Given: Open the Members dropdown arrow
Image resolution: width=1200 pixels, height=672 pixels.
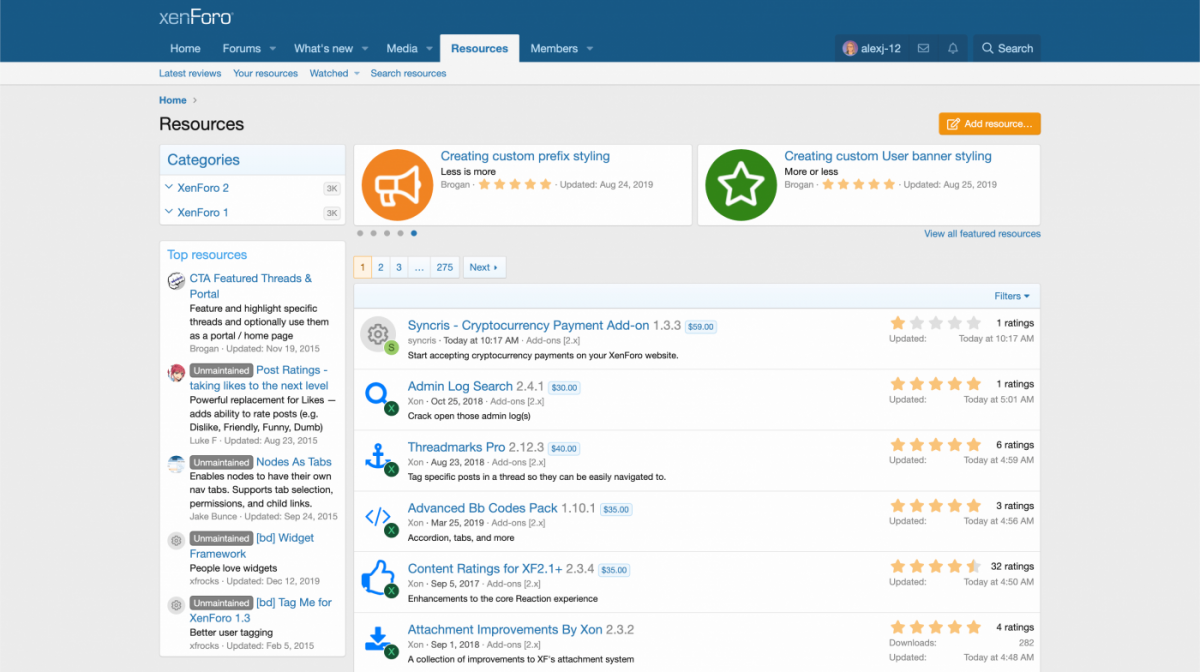Looking at the screenshot, I should click(590, 48).
